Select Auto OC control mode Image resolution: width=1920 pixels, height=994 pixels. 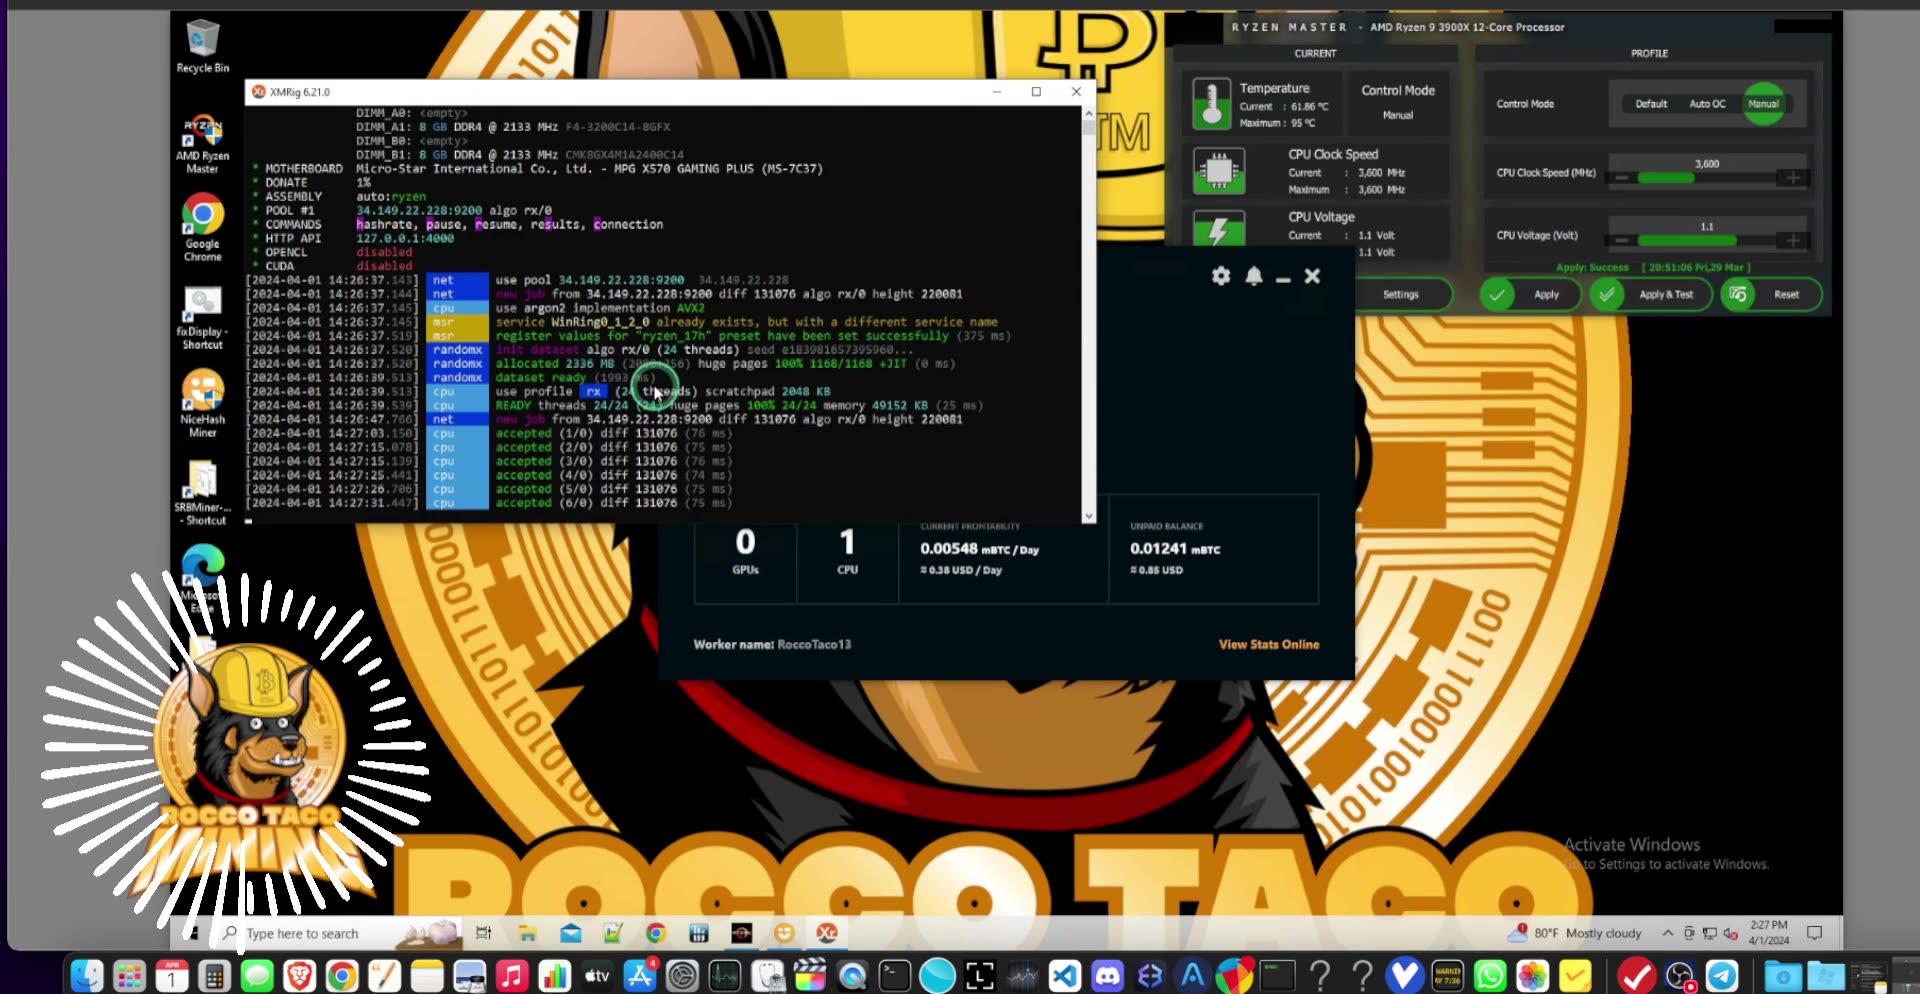1709,103
